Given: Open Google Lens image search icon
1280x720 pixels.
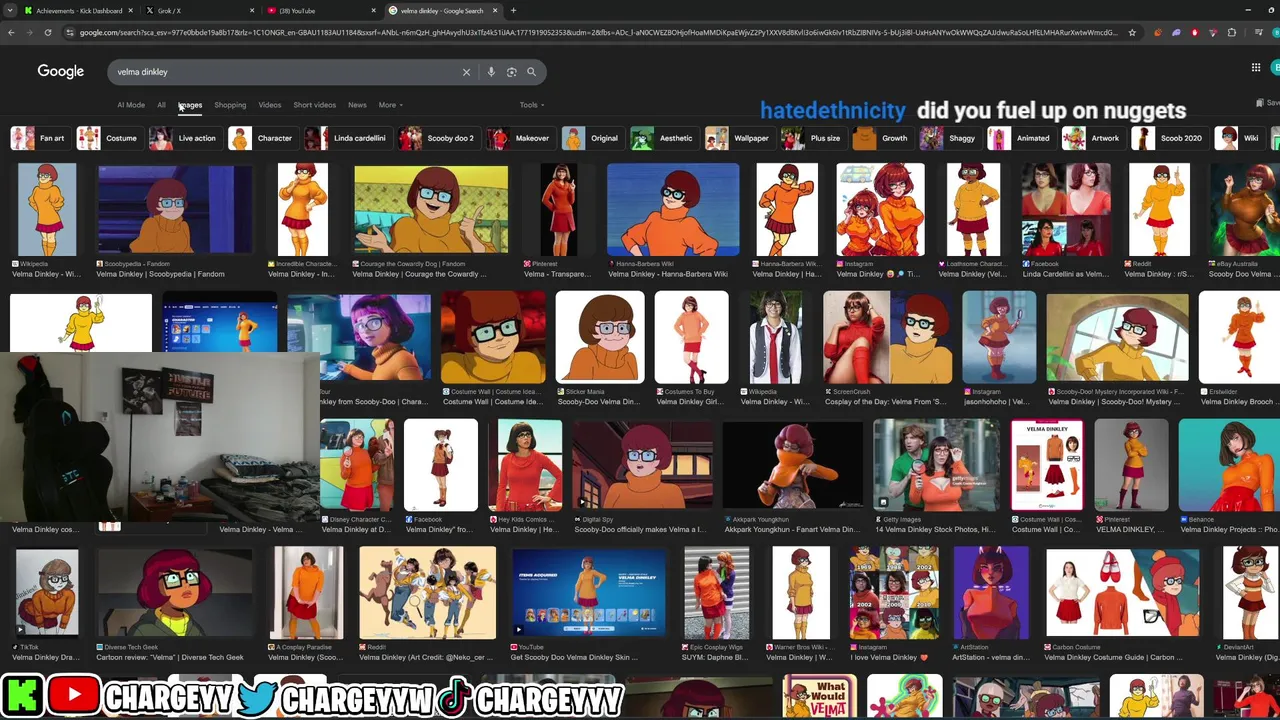Looking at the screenshot, I should coord(511,72).
